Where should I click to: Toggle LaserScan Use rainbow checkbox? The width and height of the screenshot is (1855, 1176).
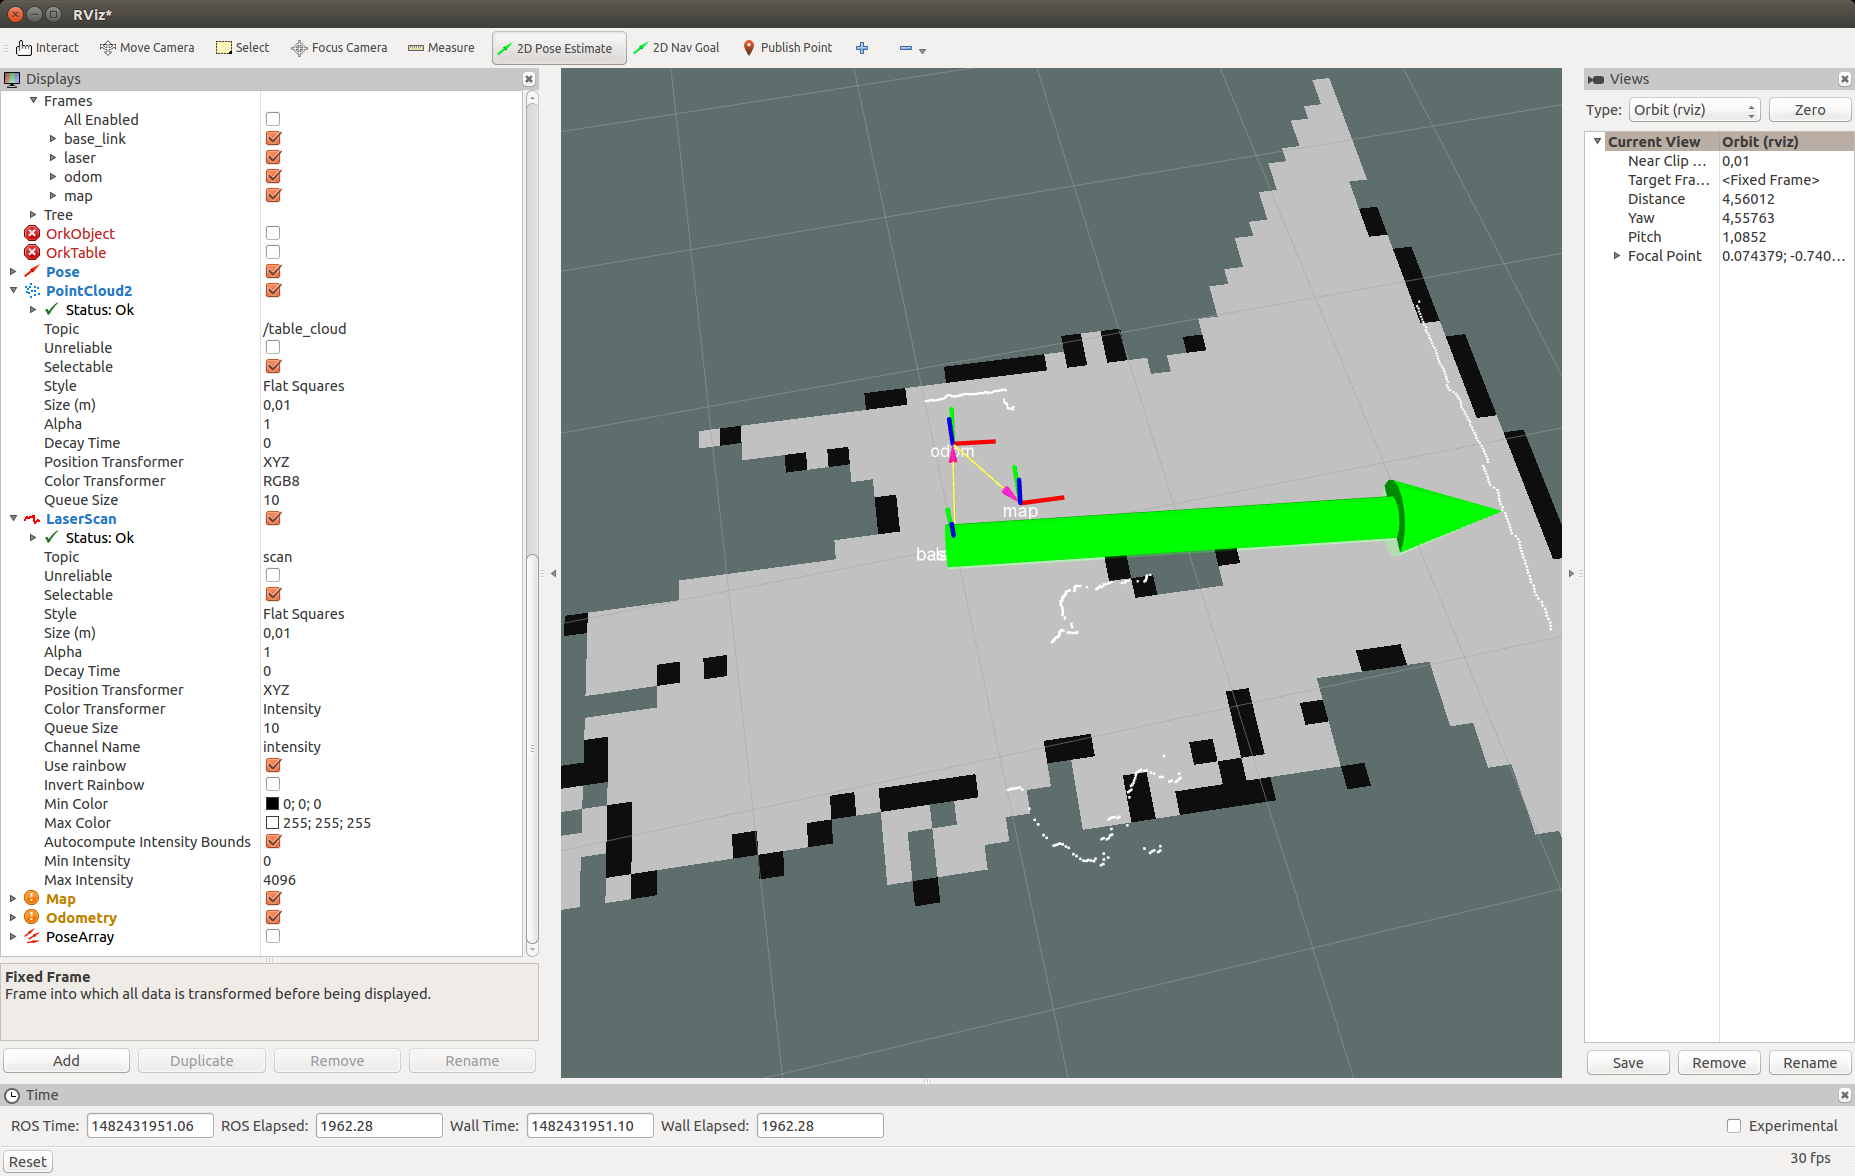pos(273,765)
